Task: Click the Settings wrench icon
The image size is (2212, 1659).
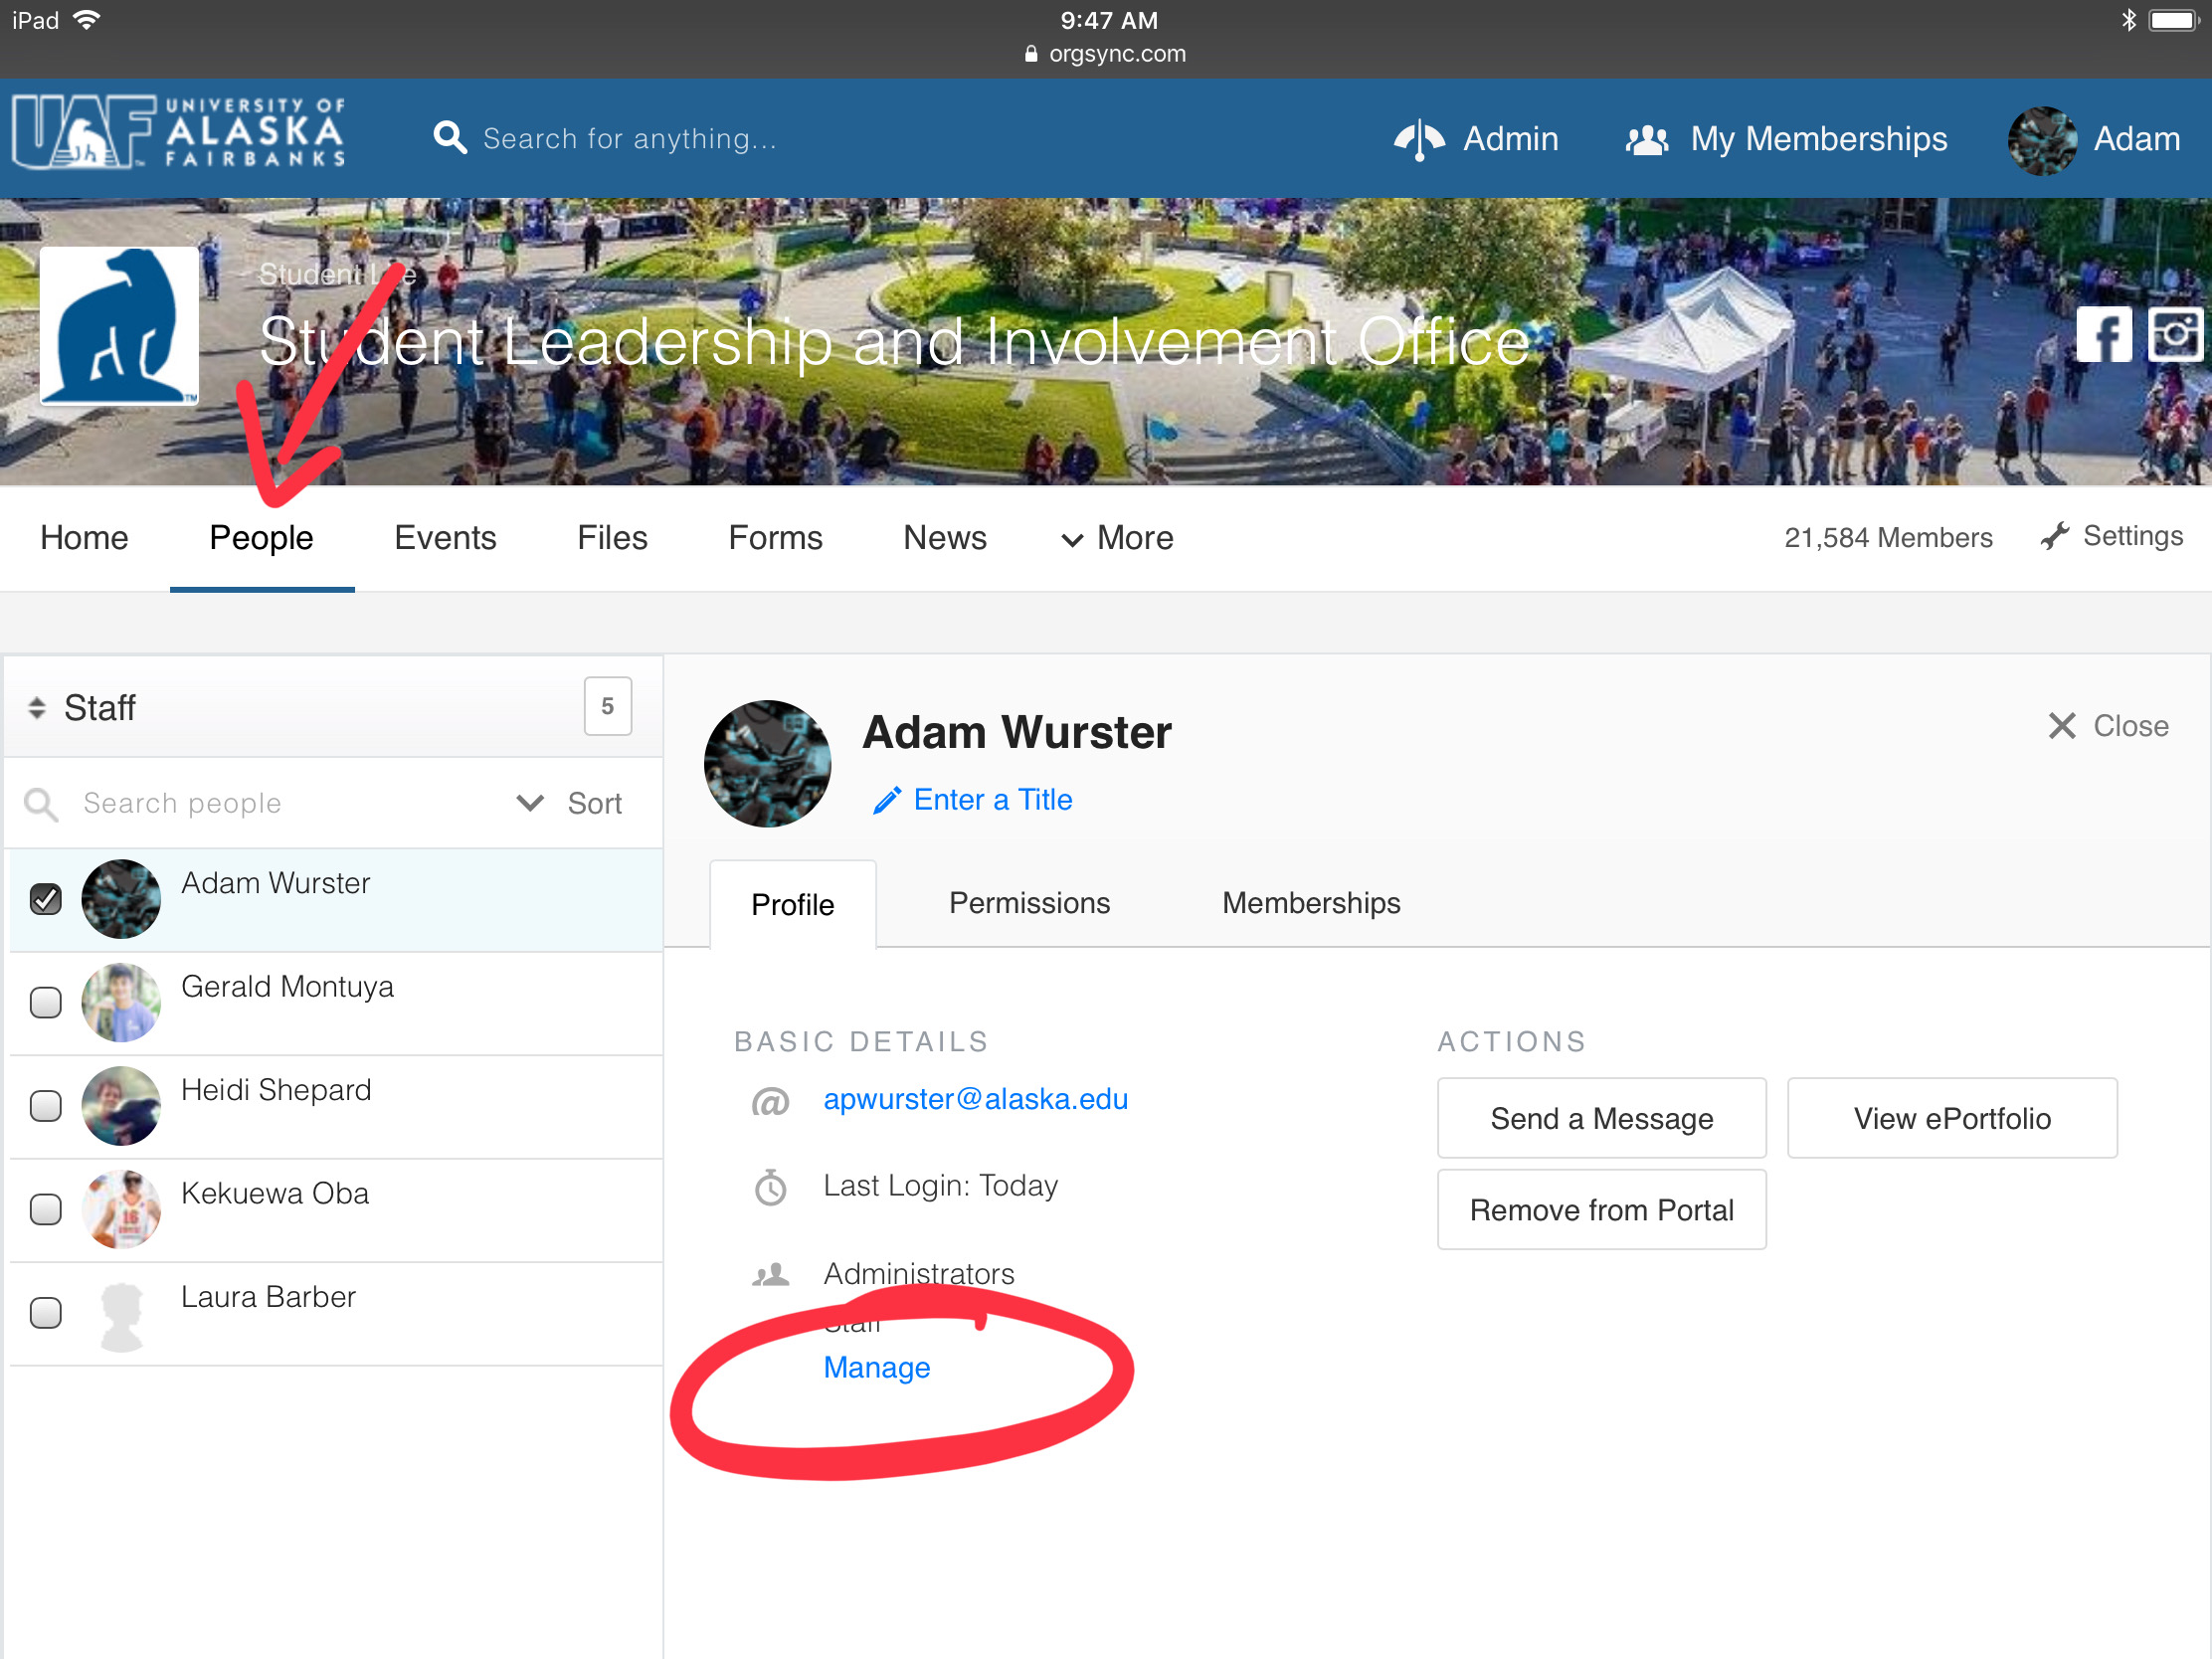Action: [x=2055, y=537]
